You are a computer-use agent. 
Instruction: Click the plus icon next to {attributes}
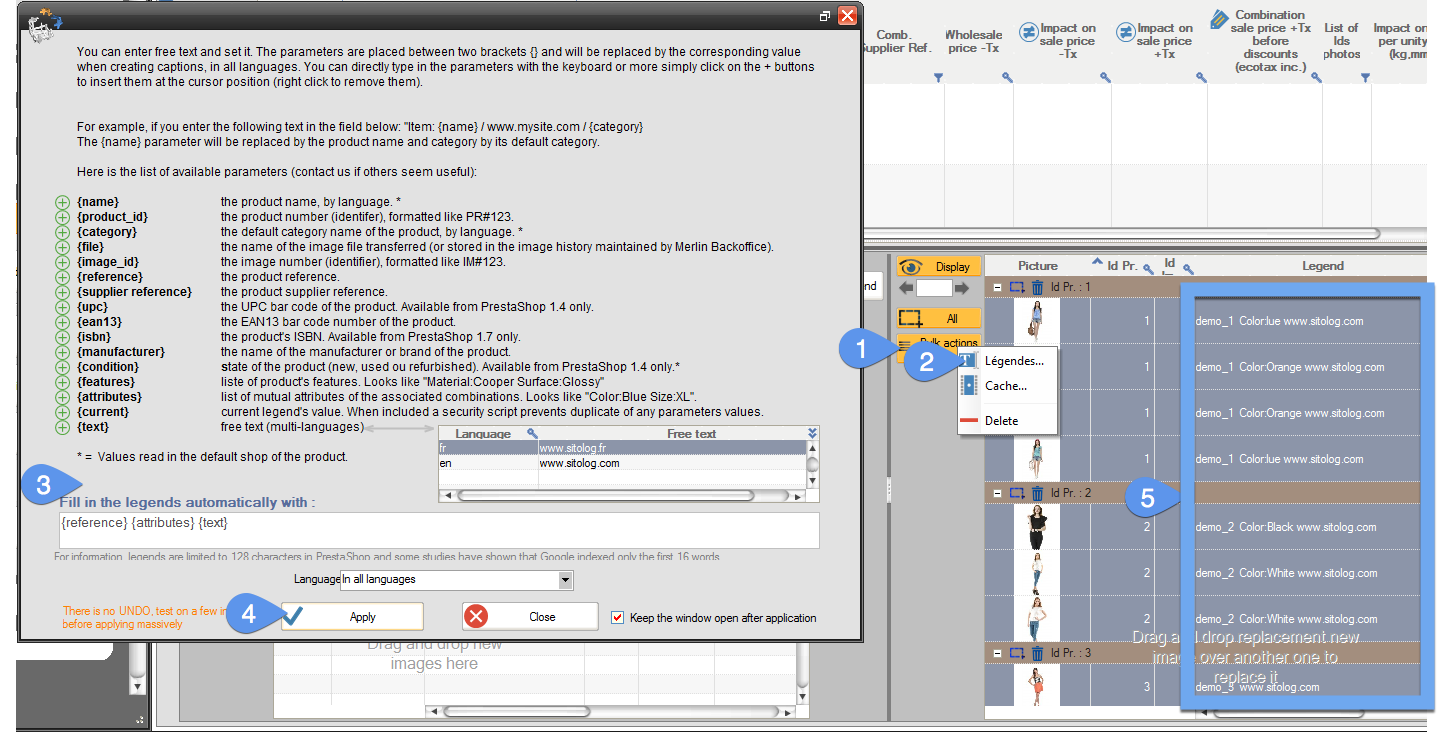pos(62,397)
